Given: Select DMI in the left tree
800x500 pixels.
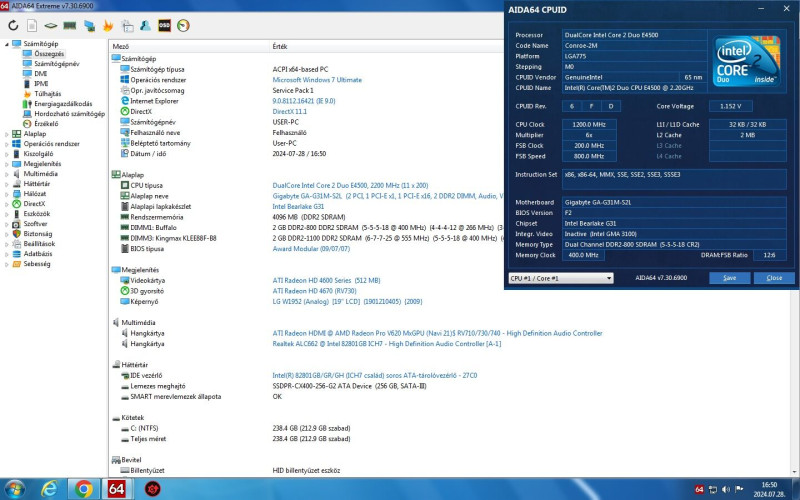Looking at the screenshot, I should click(x=41, y=73).
